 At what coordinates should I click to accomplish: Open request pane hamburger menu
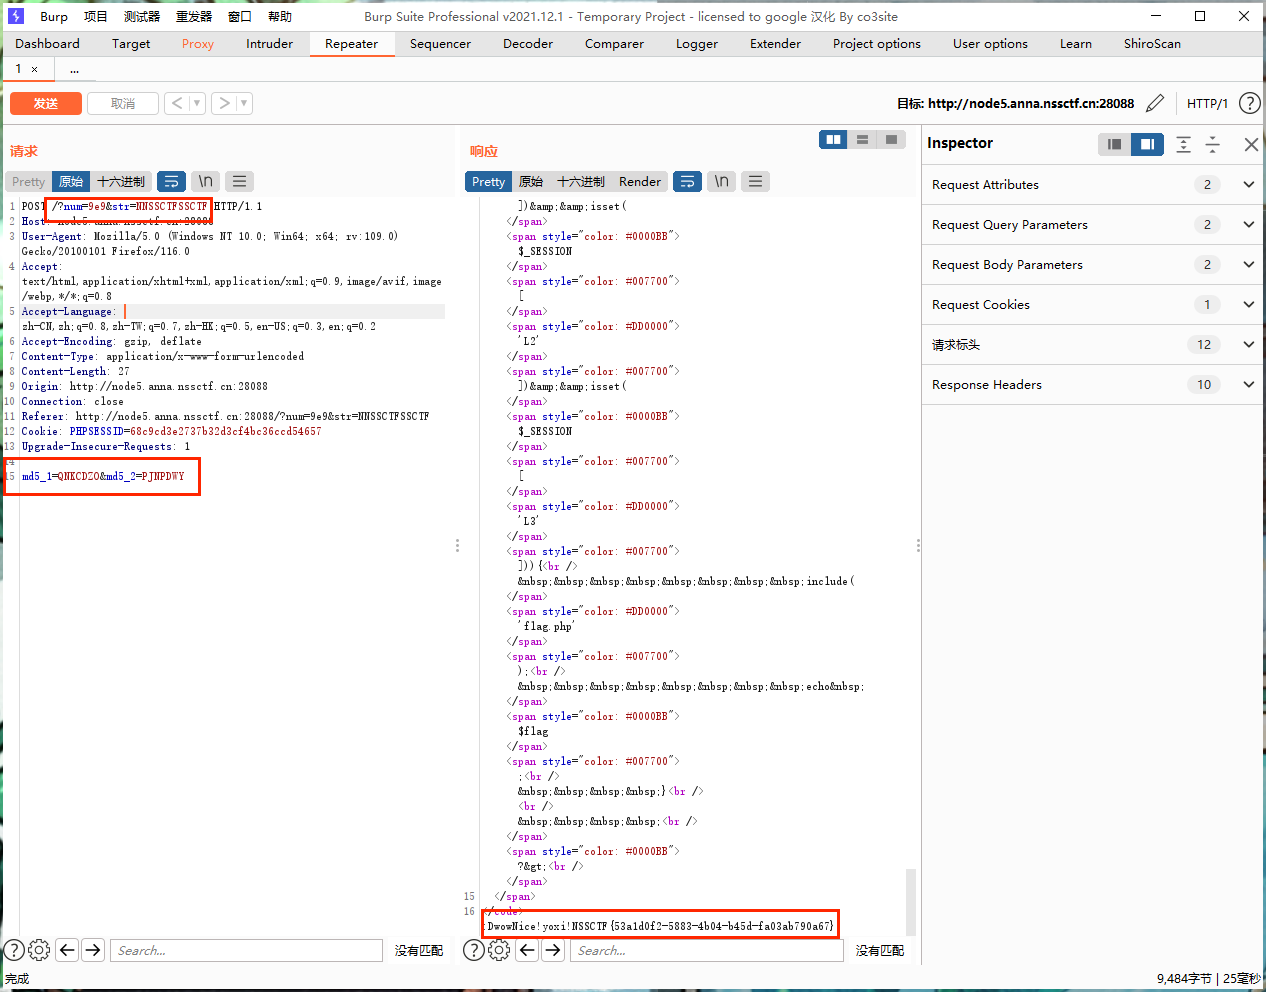coord(238,181)
